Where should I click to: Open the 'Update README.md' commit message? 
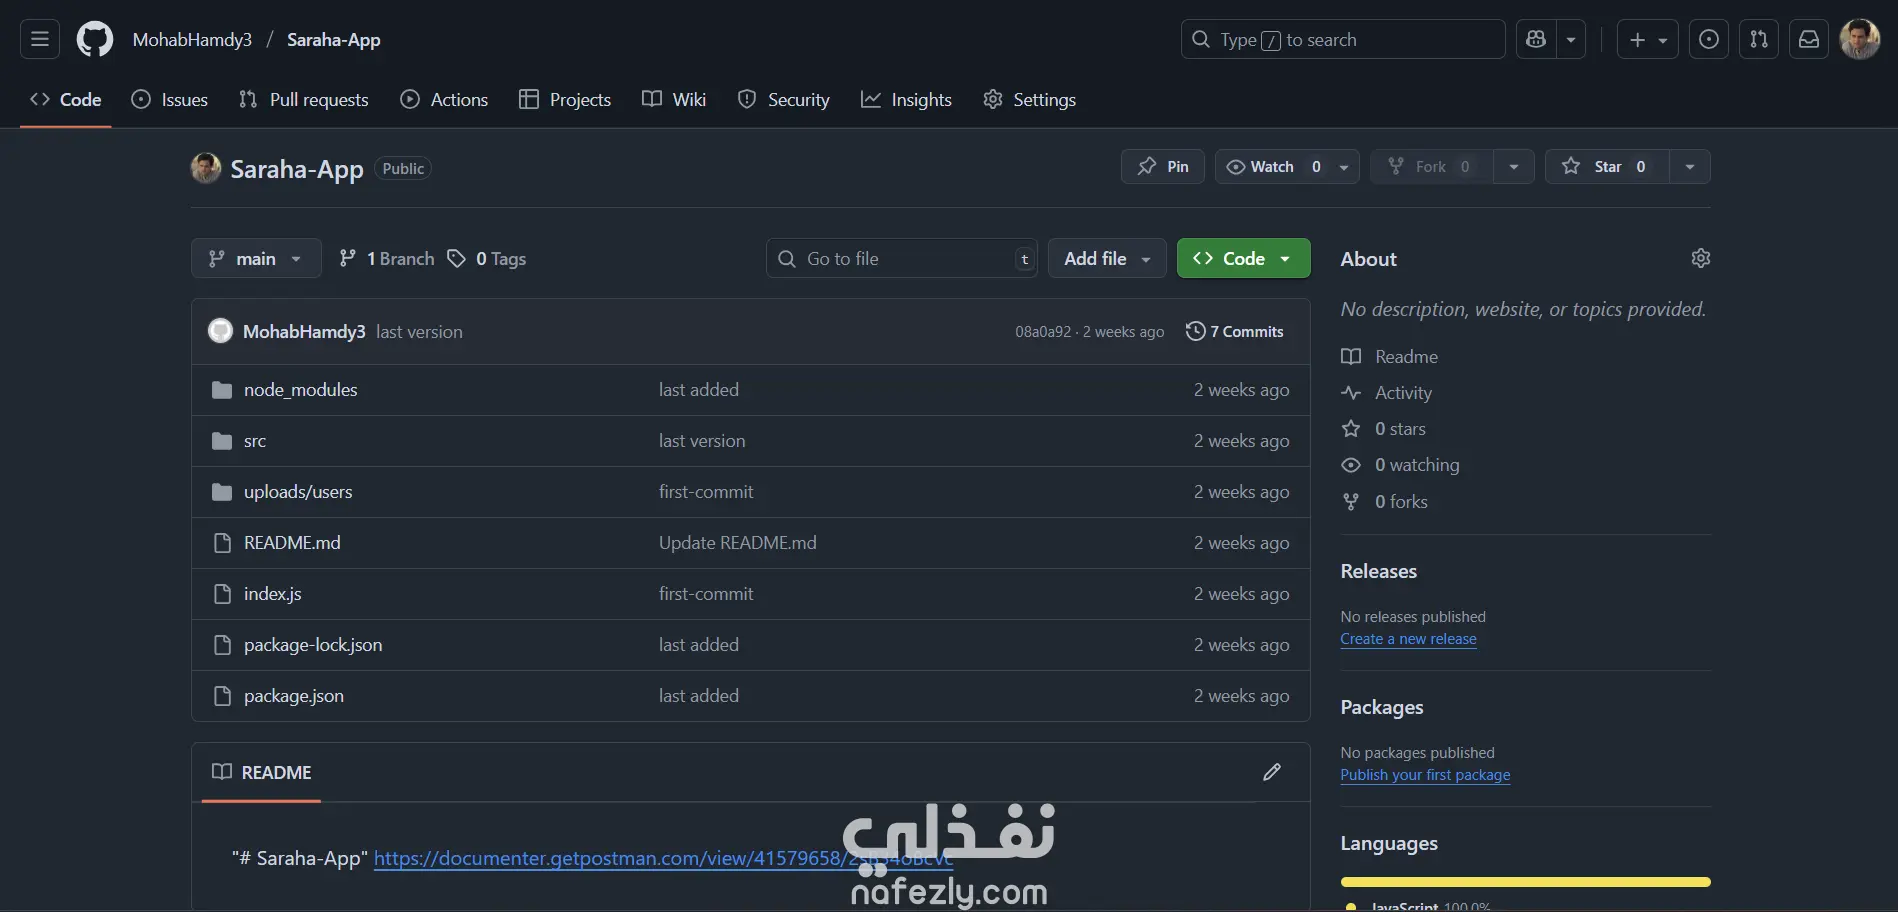tap(738, 543)
